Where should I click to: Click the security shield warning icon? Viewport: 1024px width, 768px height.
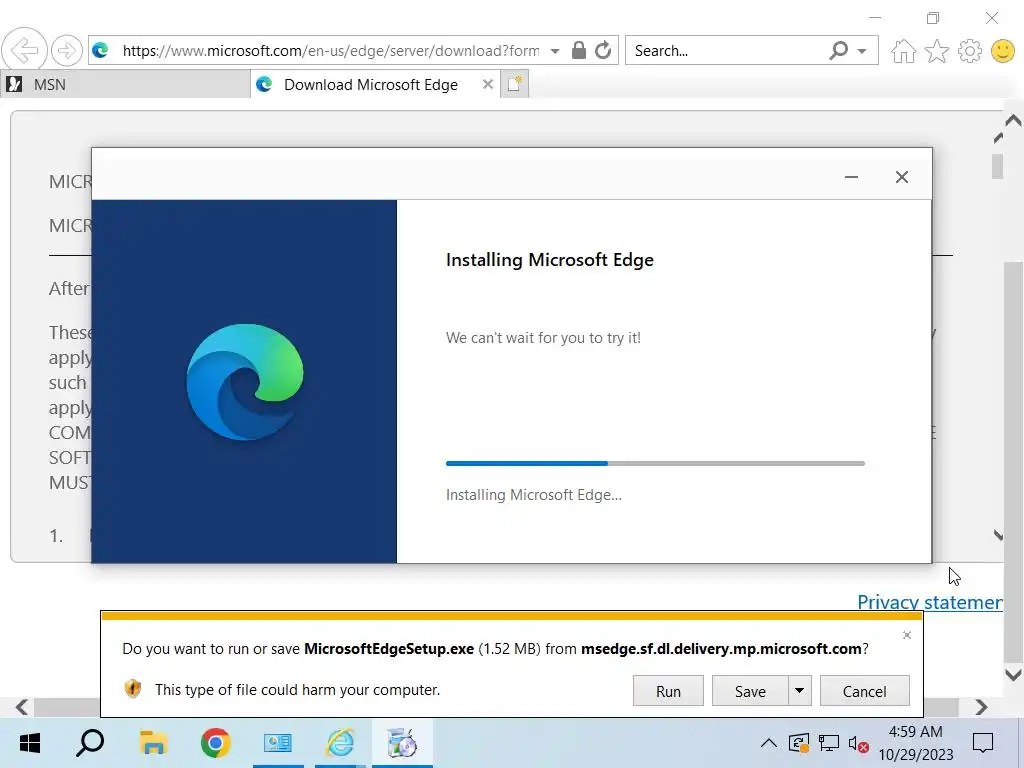click(x=133, y=689)
